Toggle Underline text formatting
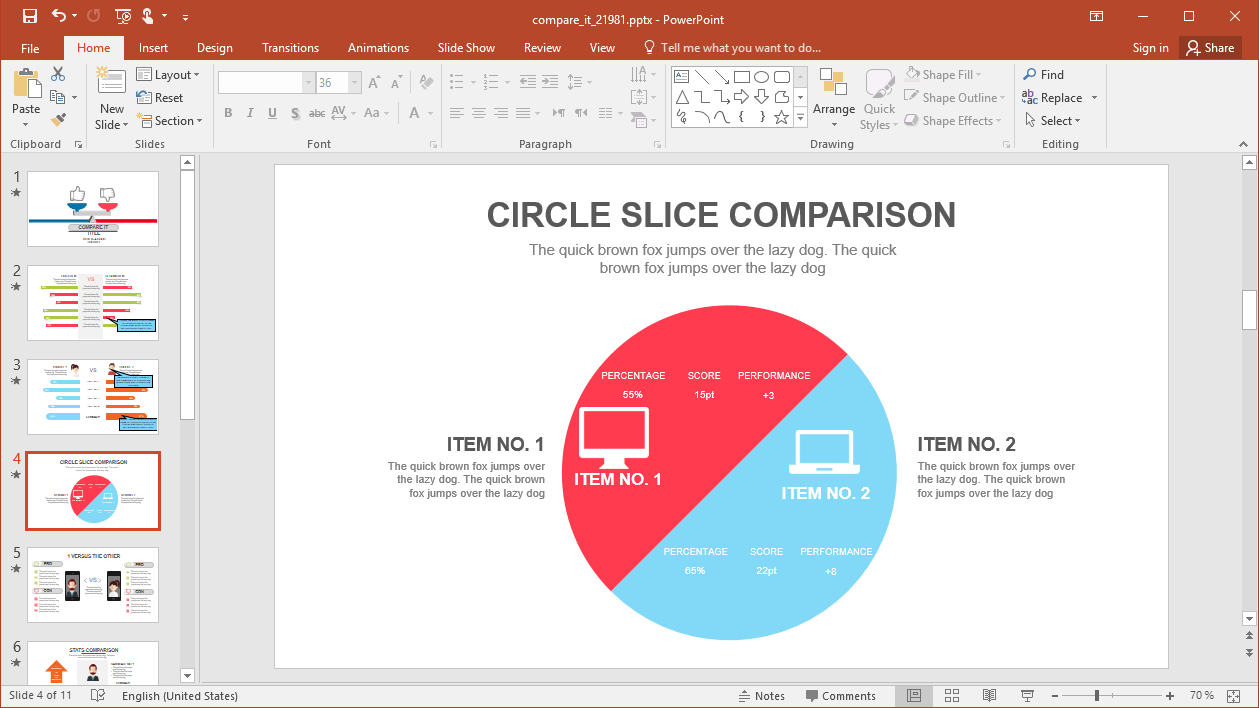1259x708 pixels. (x=272, y=113)
